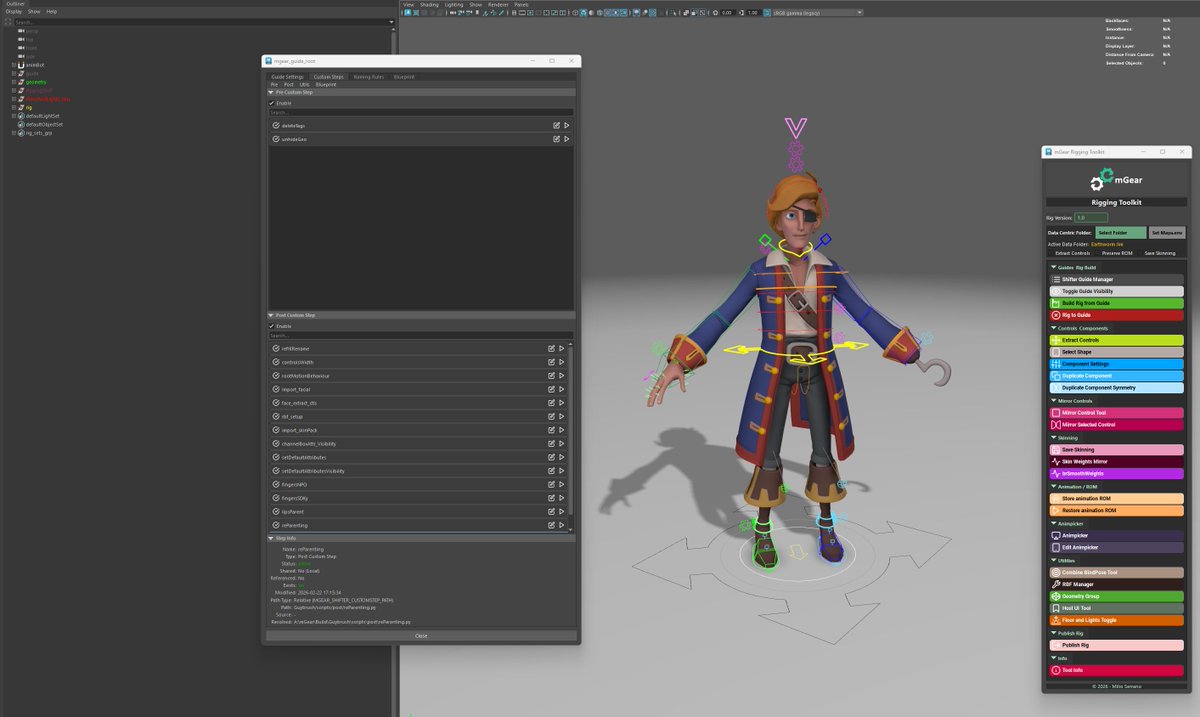Edit the refitRename post step
This screenshot has height=717, width=1200.
551,348
